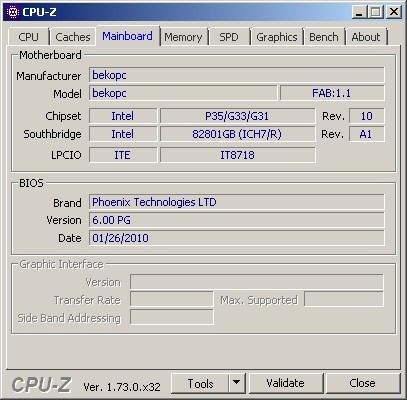Click the Chipset vendor Intel field
The image size is (407, 400).
tap(123, 116)
